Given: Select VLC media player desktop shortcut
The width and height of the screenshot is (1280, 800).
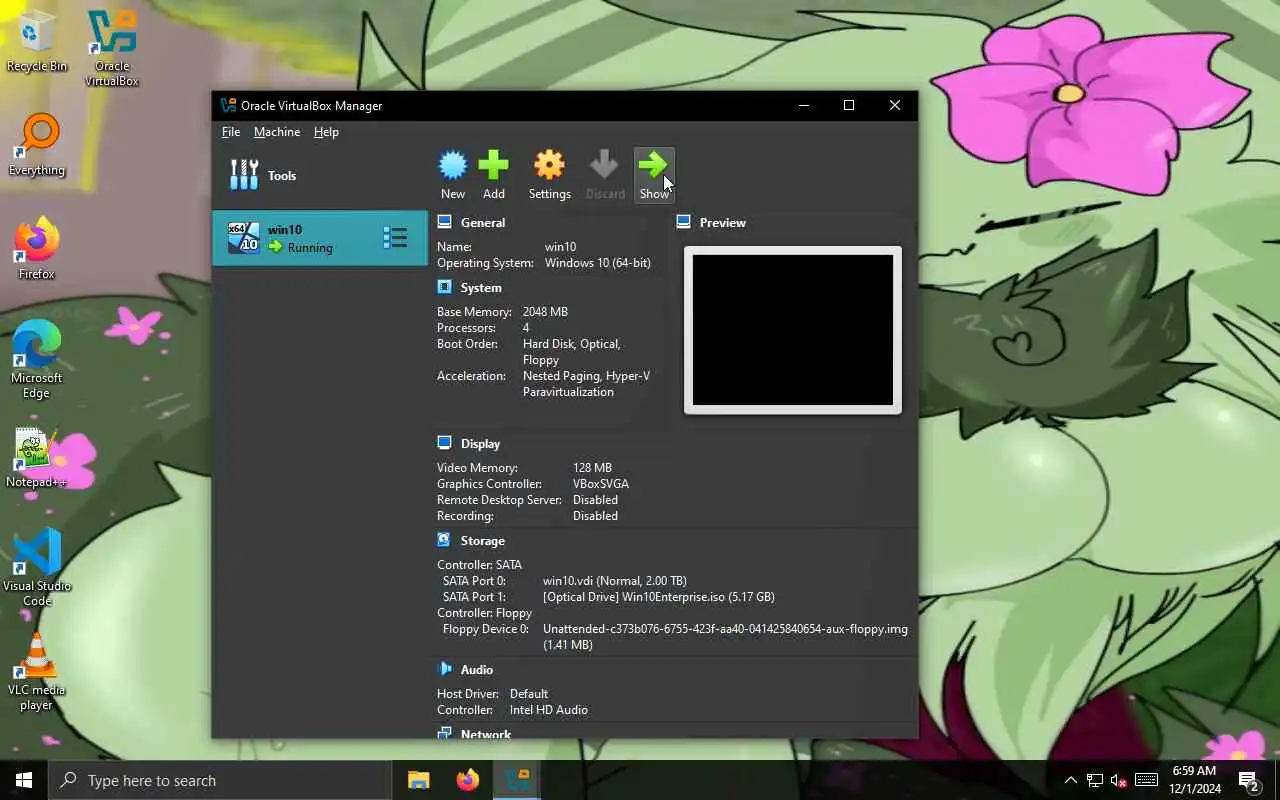Looking at the screenshot, I should 37,672.
